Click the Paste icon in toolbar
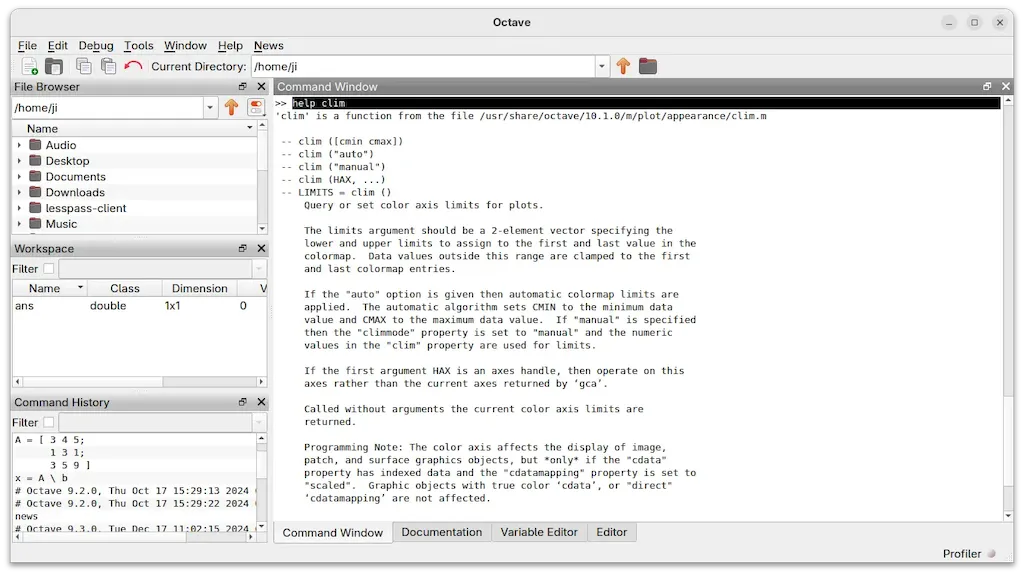The height and width of the screenshot is (575, 1024). pos(108,66)
